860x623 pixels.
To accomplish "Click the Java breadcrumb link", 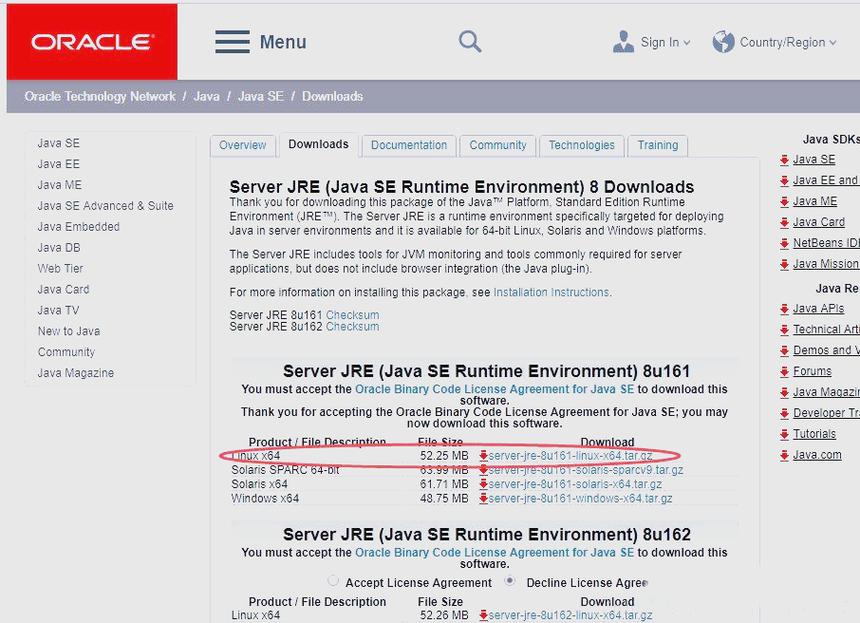I will pyautogui.click(x=206, y=97).
